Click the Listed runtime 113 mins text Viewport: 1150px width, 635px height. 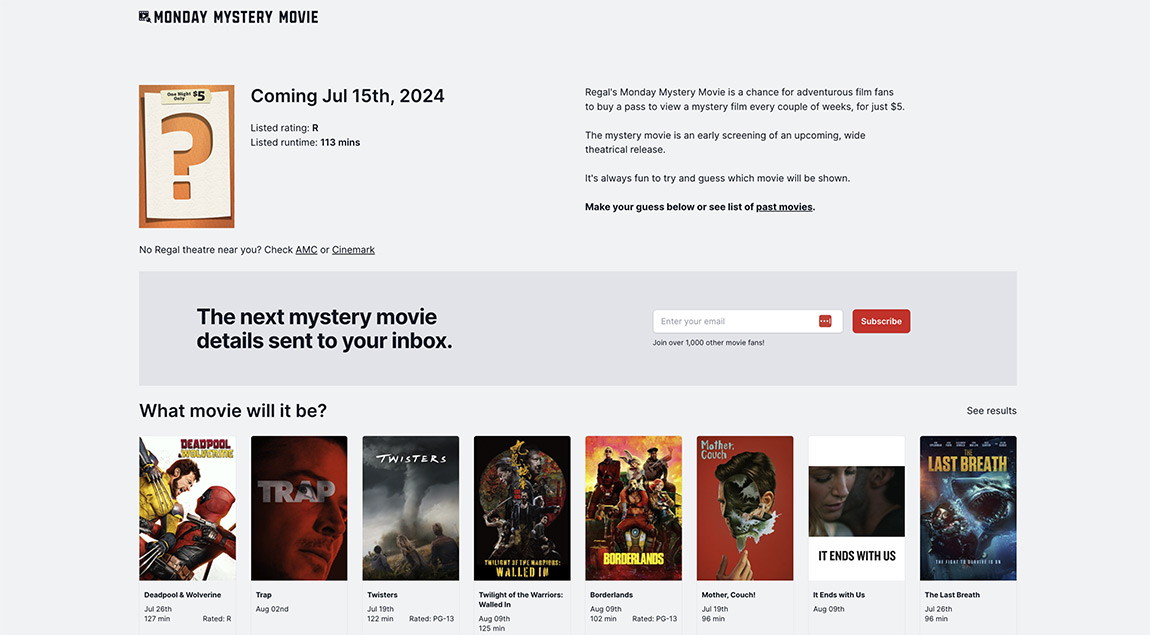coord(305,142)
